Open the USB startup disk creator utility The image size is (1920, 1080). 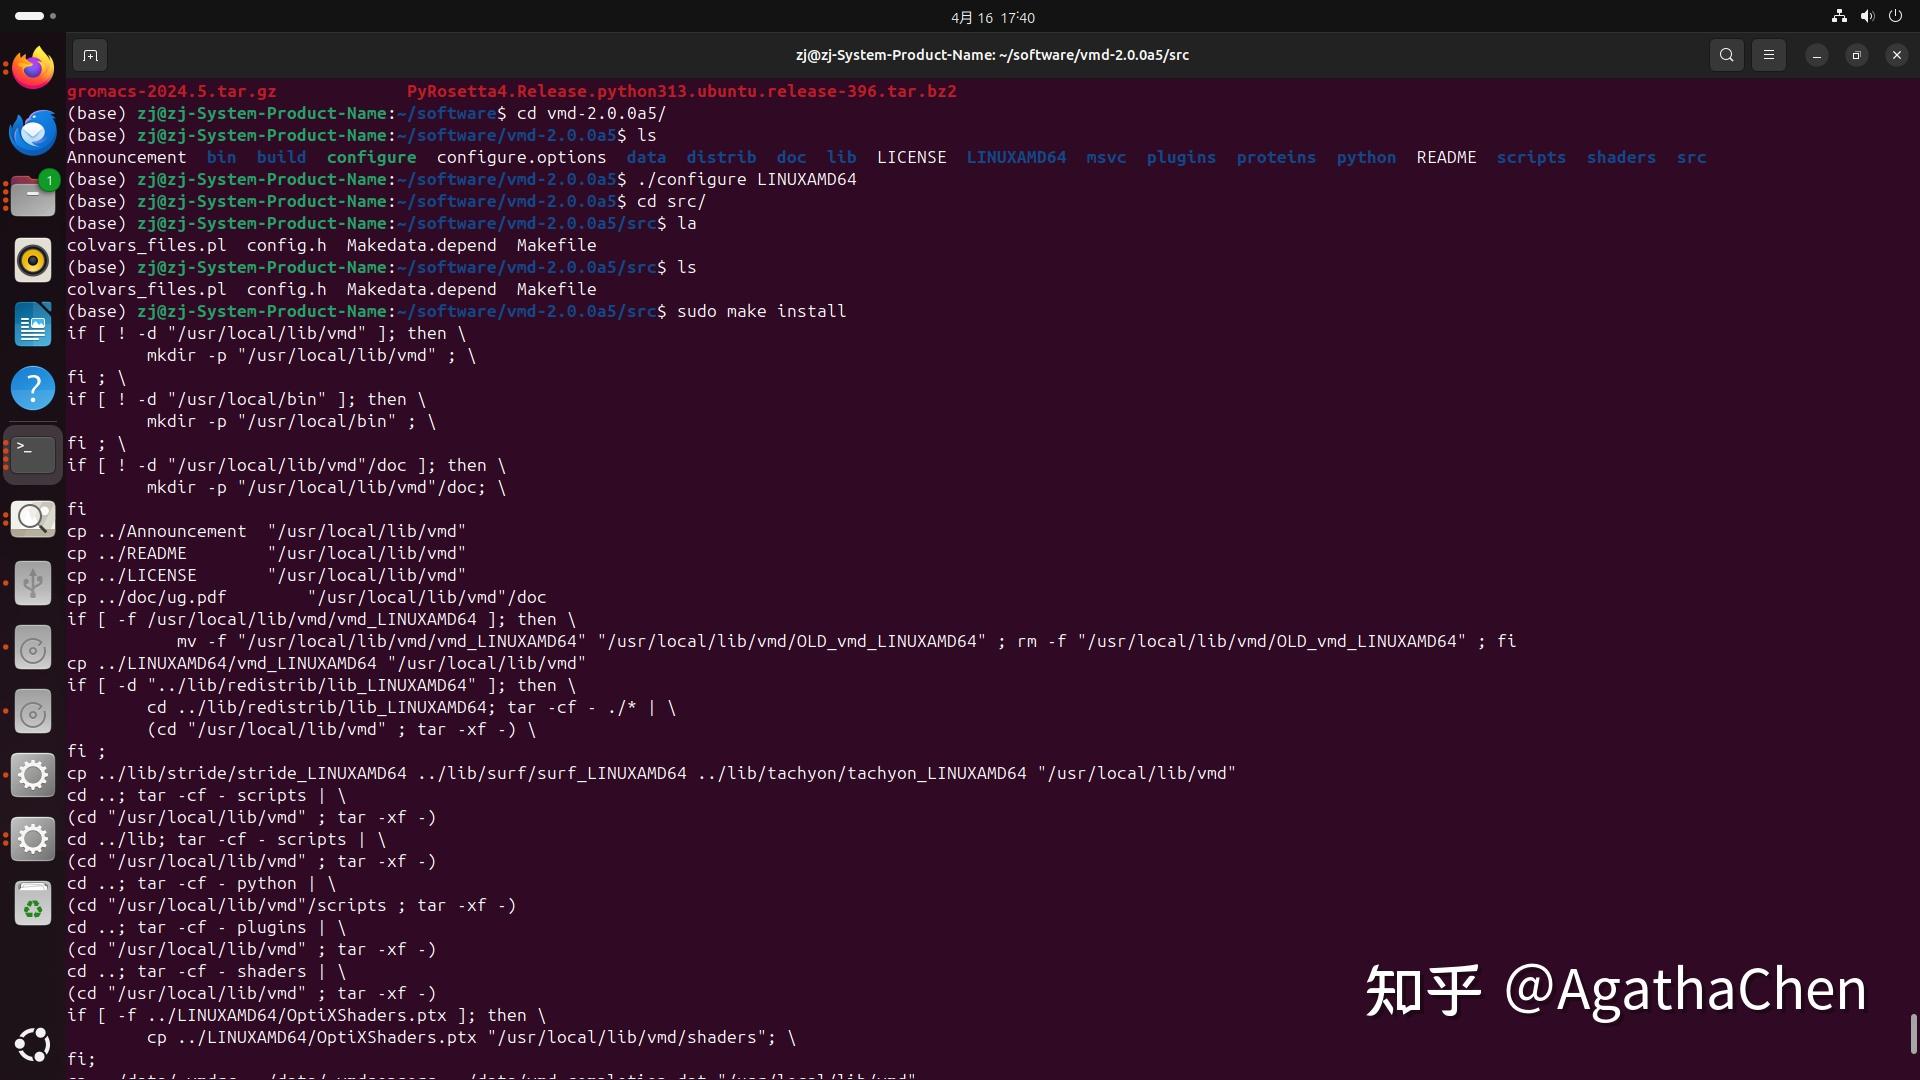(33, 583)
